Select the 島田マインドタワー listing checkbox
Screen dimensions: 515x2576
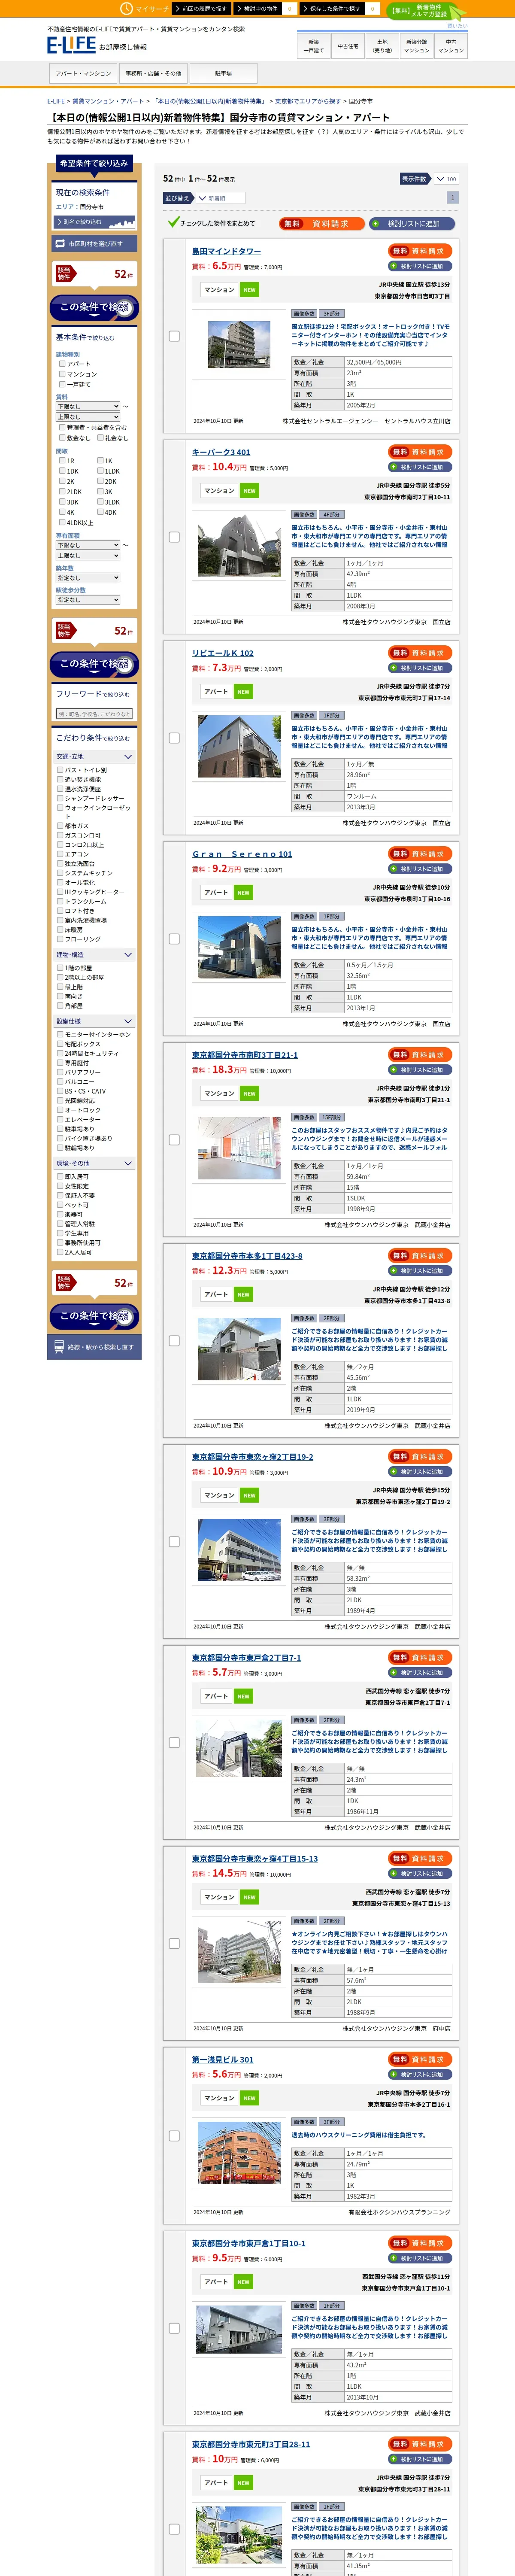point(174,336)
